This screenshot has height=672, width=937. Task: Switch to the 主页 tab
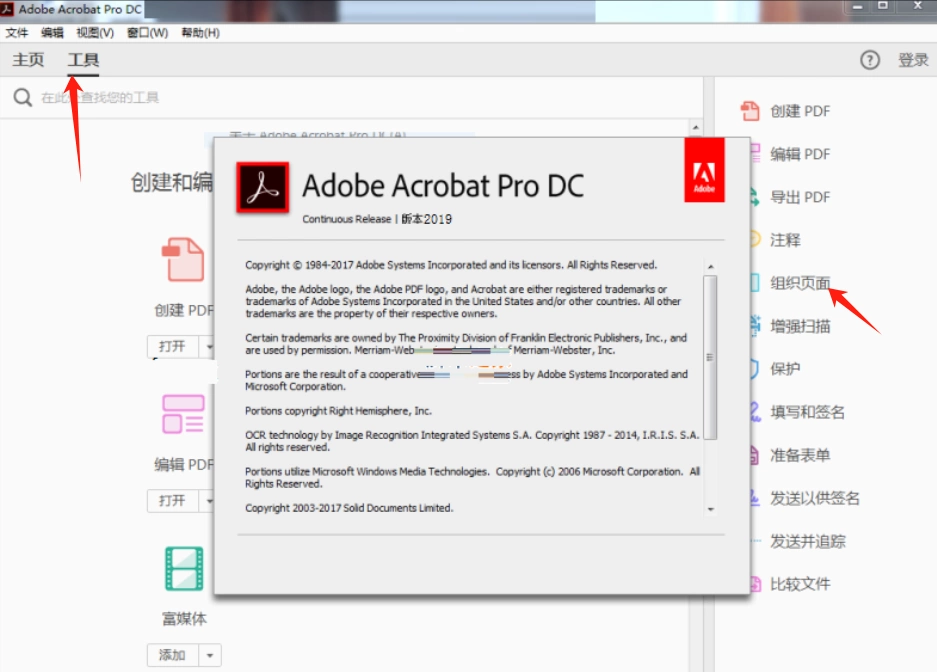(28, 60)
